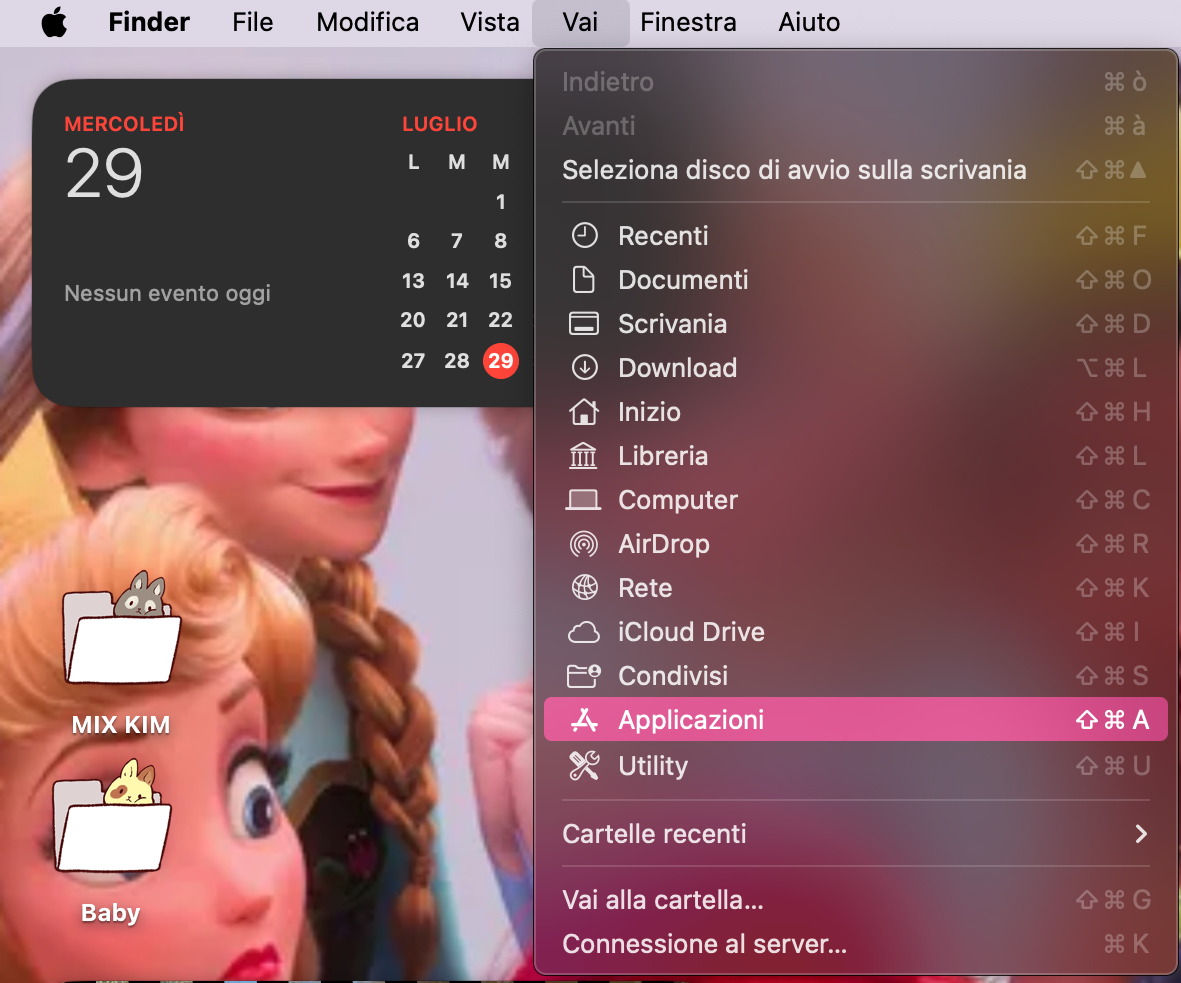Click the Documenti page icon
Viewport: 1181px width, 983px height.
click(x=584, y=279)
